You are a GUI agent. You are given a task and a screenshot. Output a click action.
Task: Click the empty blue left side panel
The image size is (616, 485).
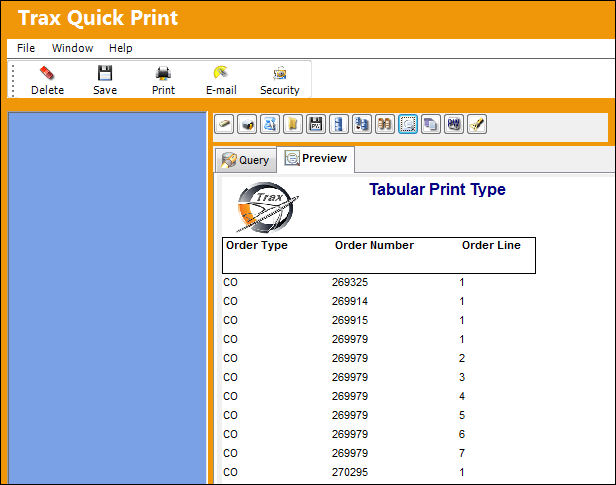coord(107,298)
